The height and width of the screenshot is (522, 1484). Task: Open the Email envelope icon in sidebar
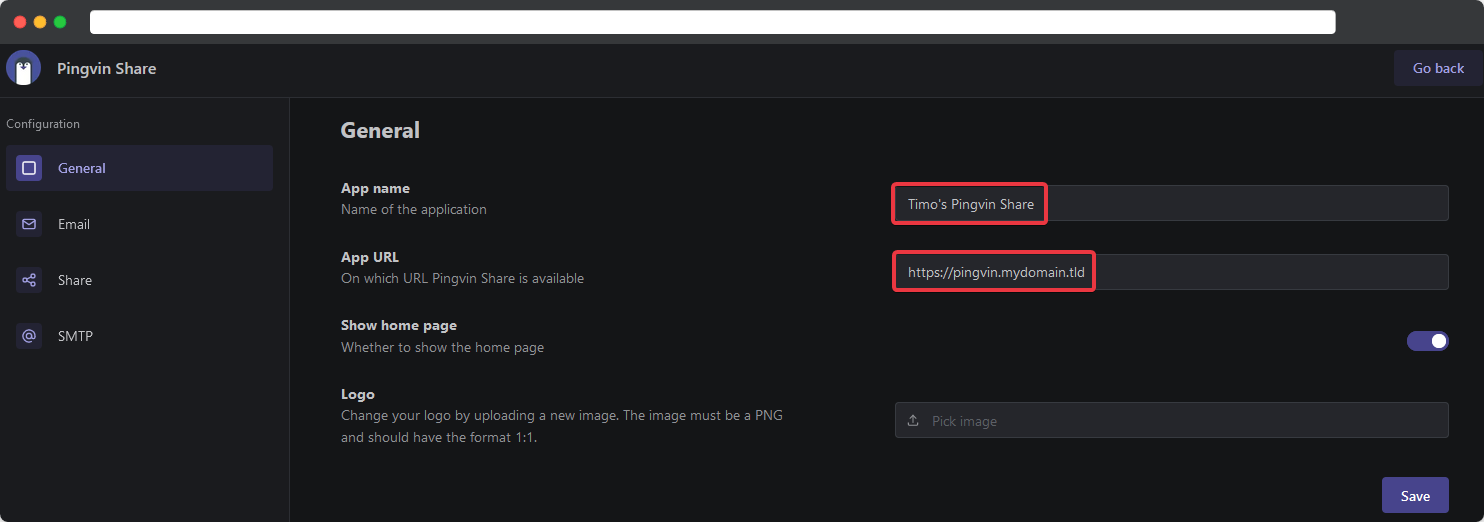(x=29, y=224)
